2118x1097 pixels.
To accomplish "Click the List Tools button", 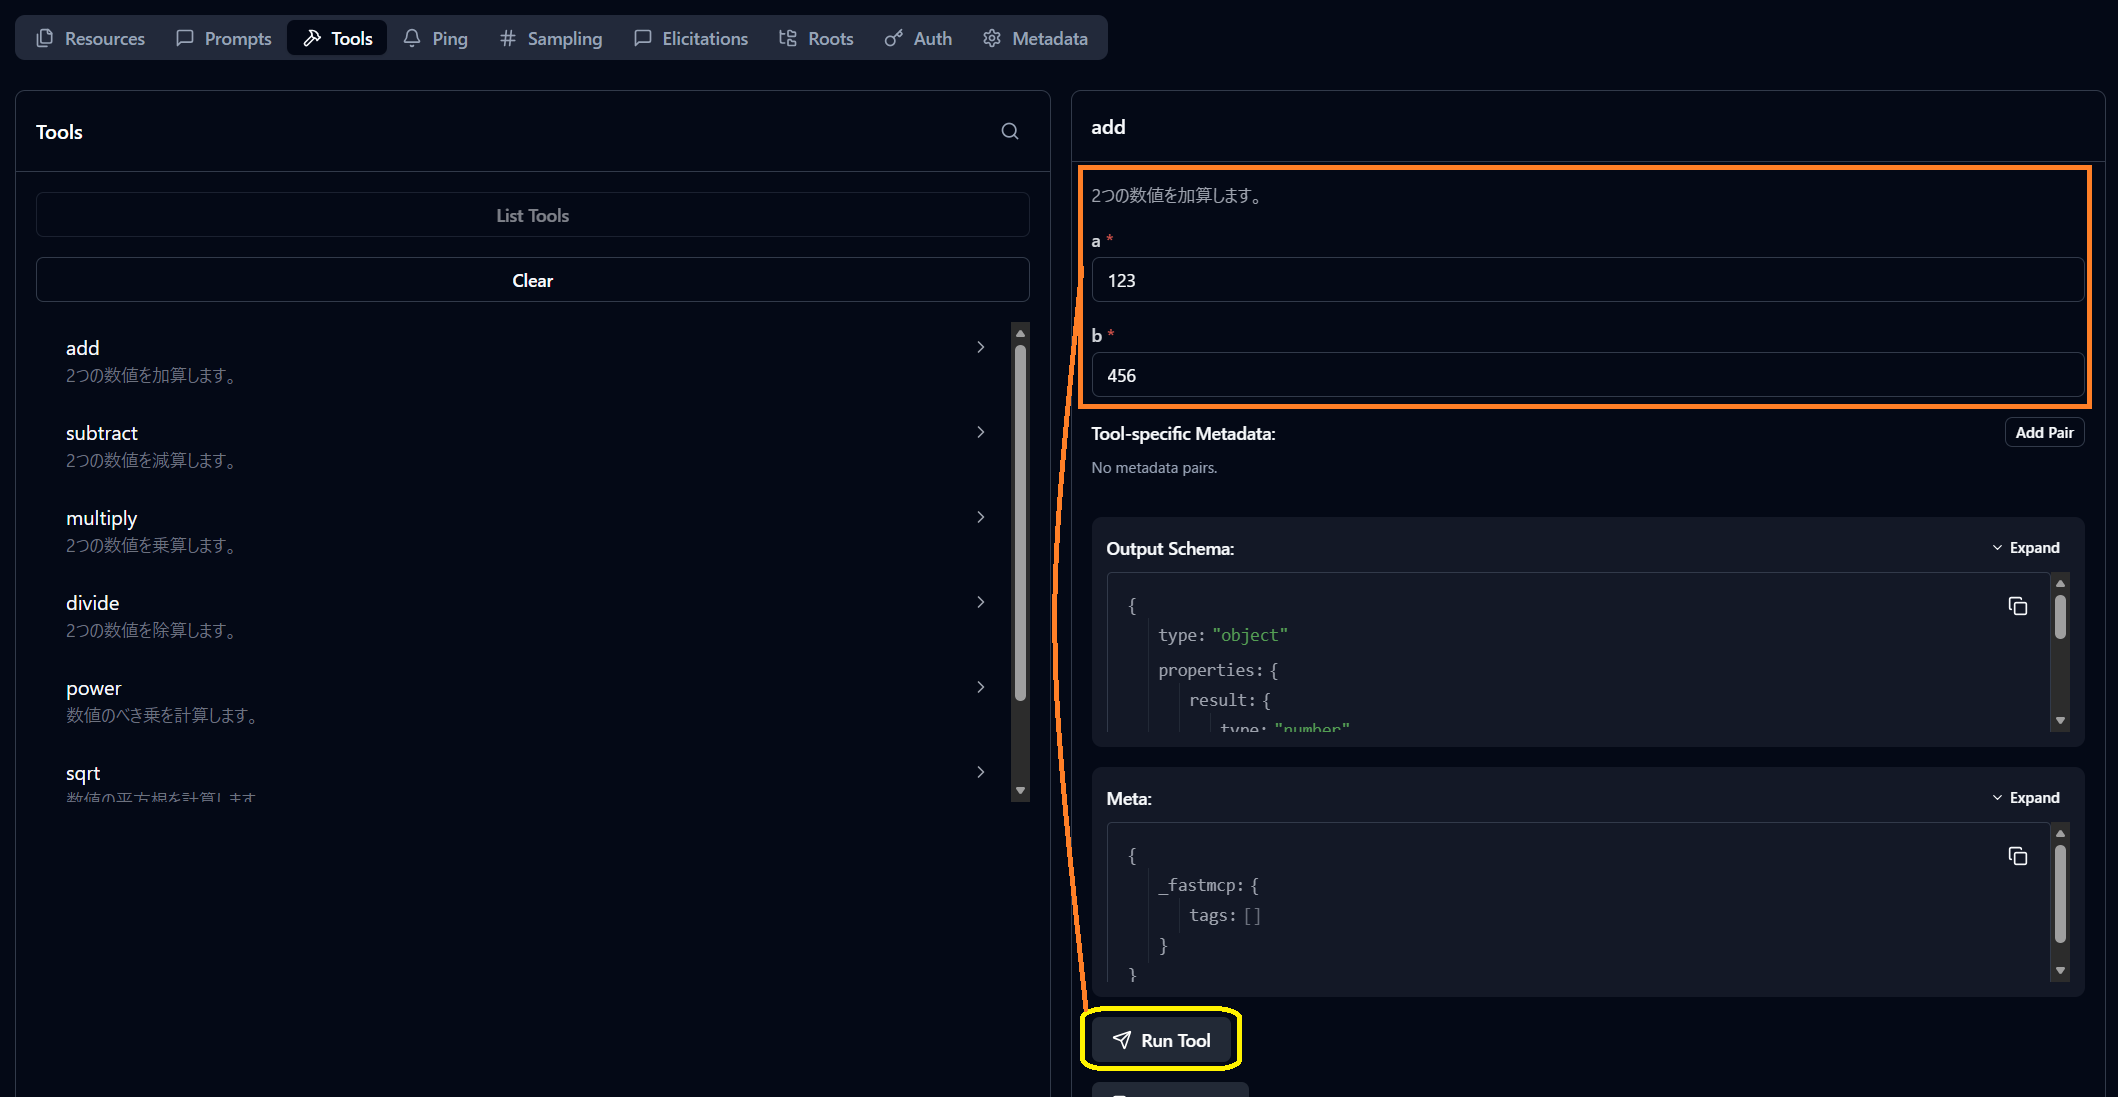I will coord(532,215).
